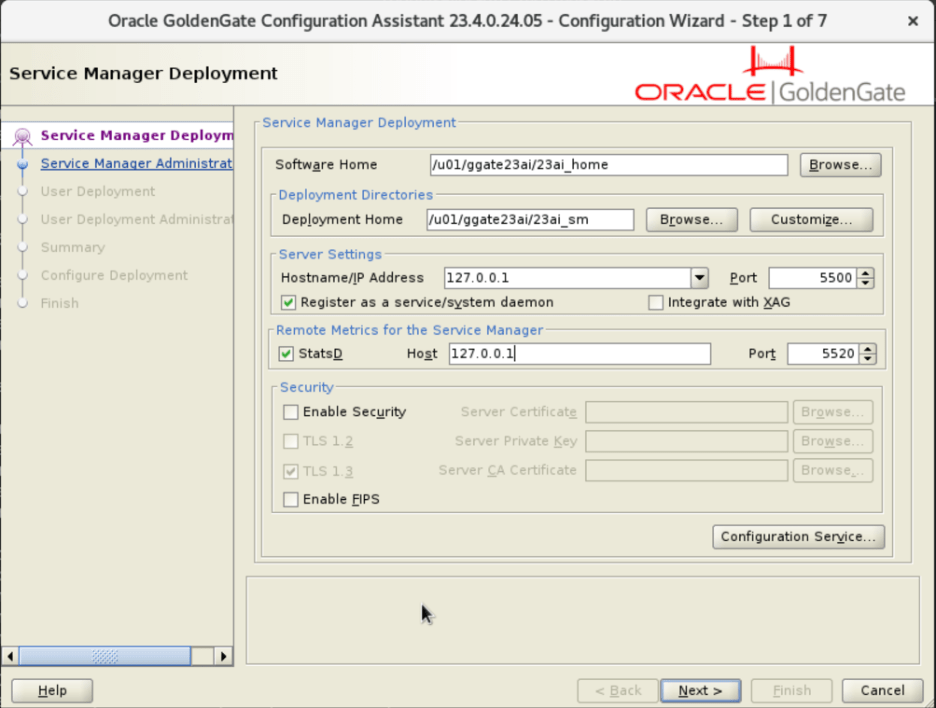Click the Oracle GoldenGate logo
The height and width of the screenshot is (708, 936).
click(770, 75)
